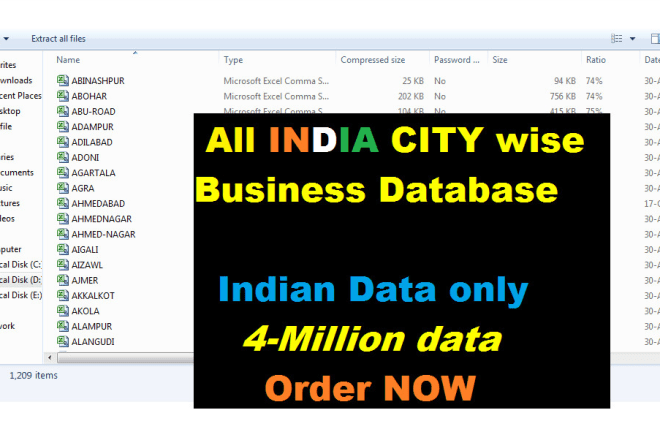The height and width of the screenshot is (440, 660).
Task: Click the AHMED-NAGAR Excel file icon
Action: tap(63, 234)
